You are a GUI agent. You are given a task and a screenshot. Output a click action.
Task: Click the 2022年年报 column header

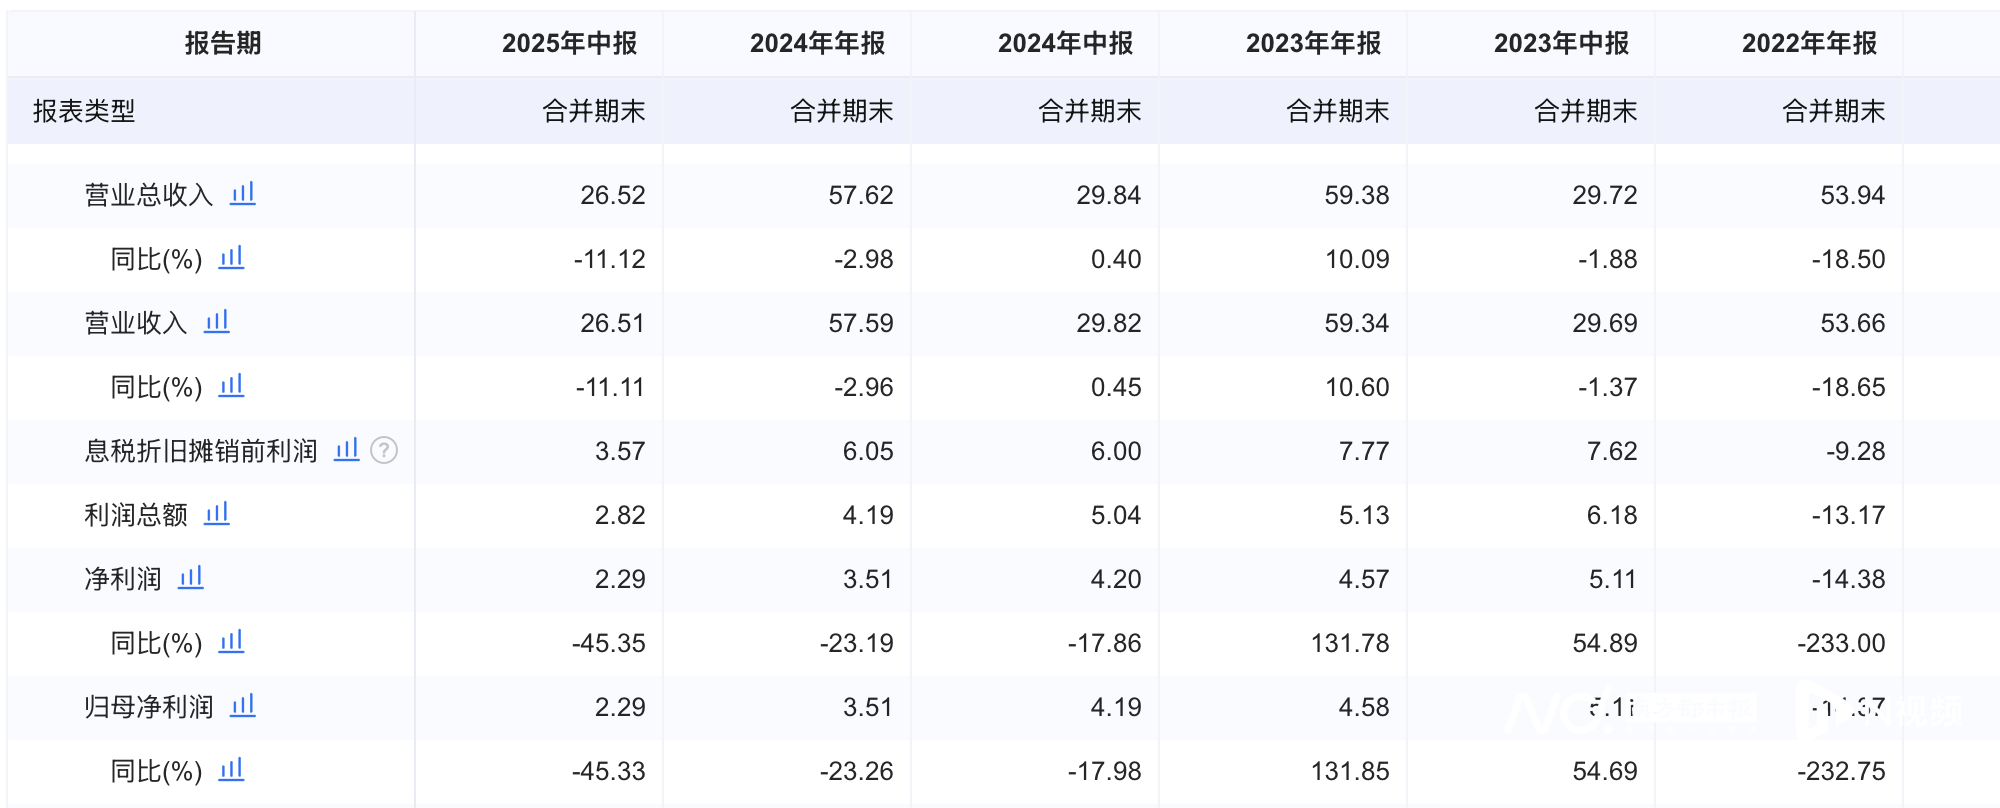pos(1809,43)
